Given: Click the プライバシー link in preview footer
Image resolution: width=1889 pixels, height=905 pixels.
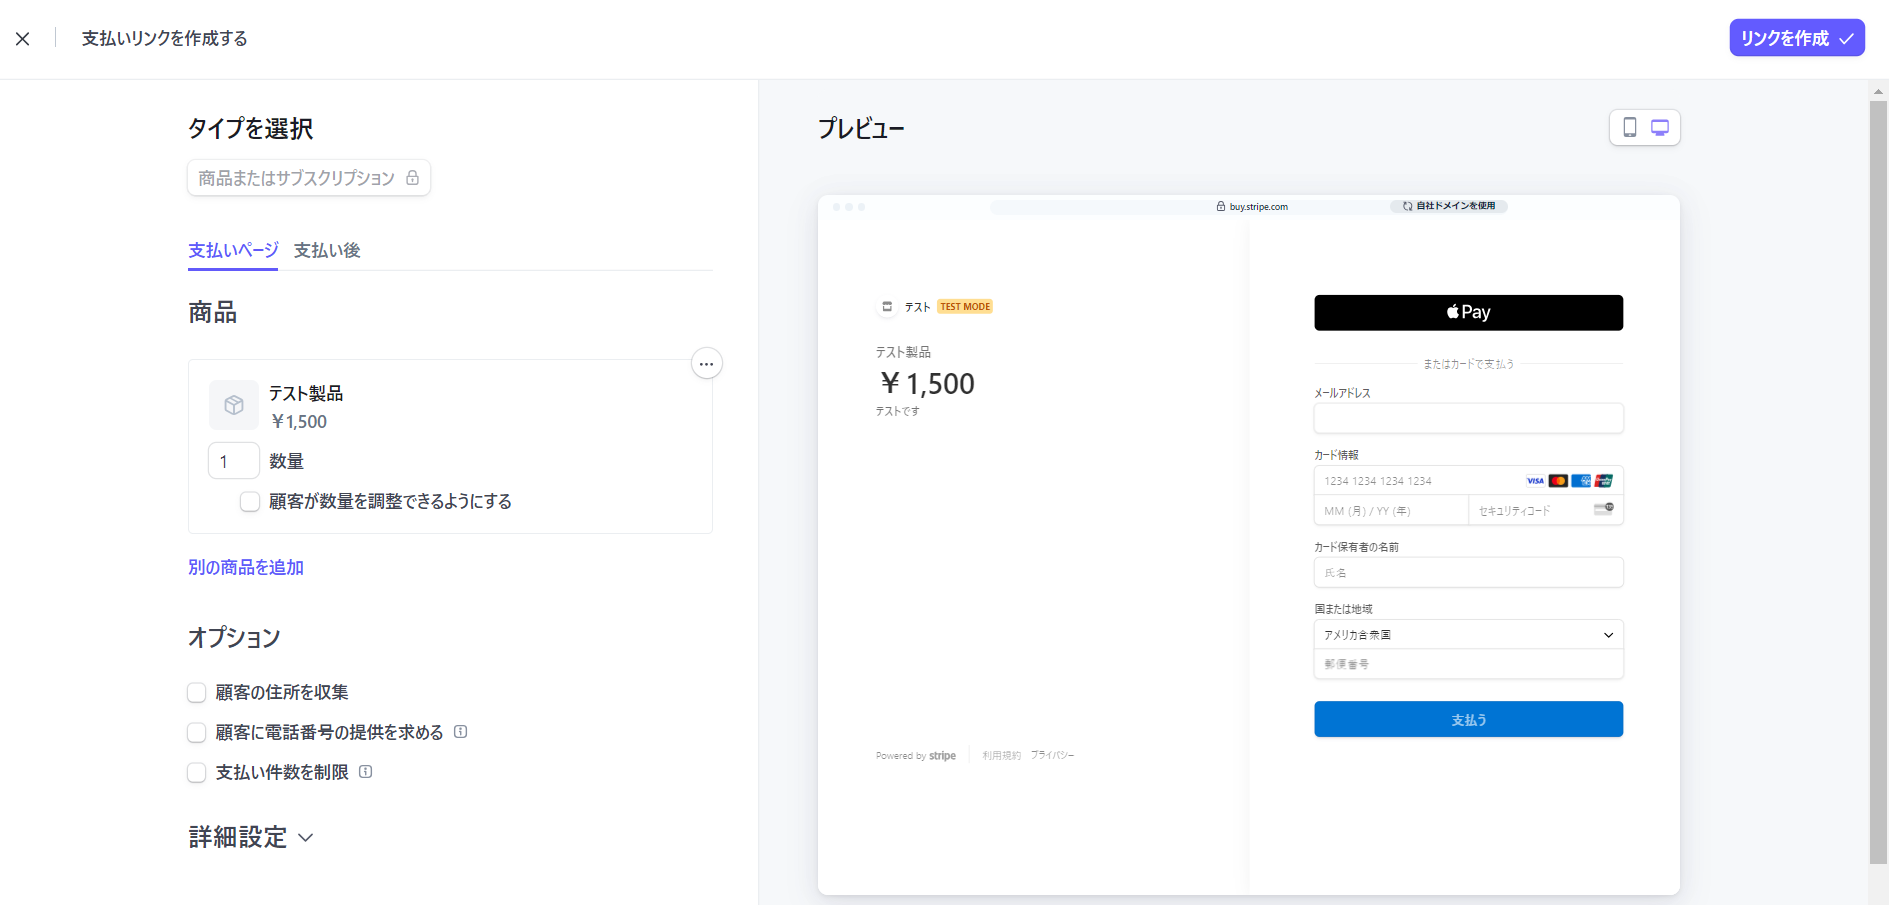Looking at the screenshot, I should (1052, 756).
